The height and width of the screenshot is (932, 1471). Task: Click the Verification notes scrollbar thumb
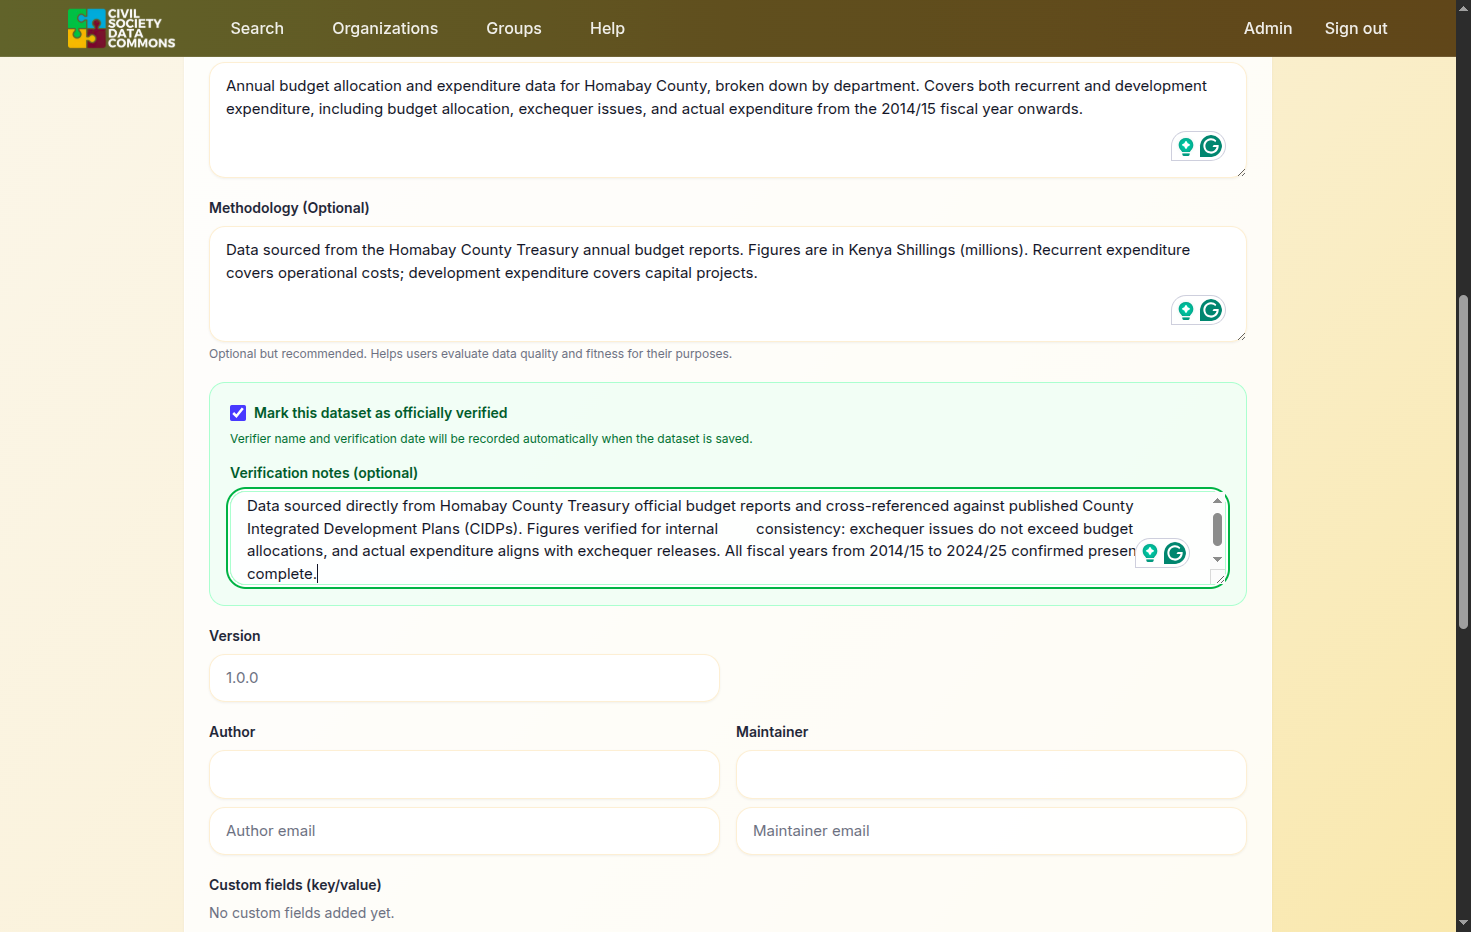click(x=1217, y=529)
